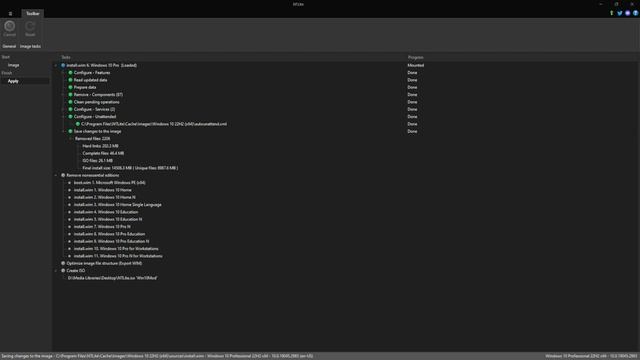Screen dimensions: 640x360
Task: Select the Clean pending operations row
Action: 96,102
